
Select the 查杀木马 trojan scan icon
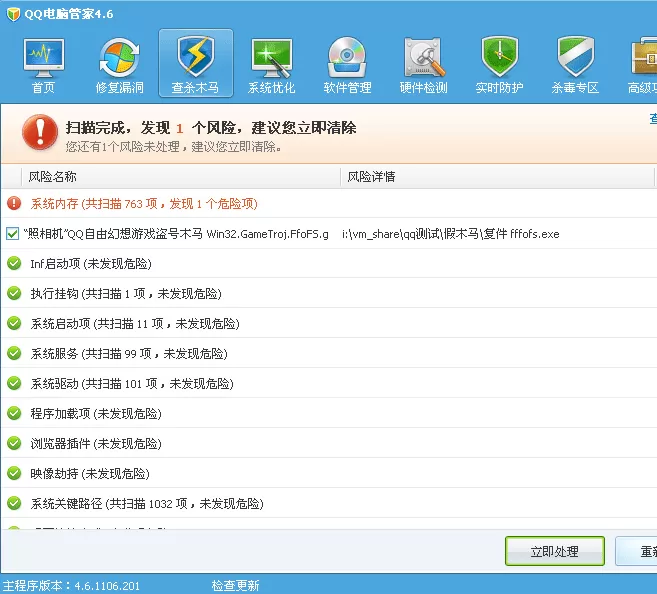point(196,63)
